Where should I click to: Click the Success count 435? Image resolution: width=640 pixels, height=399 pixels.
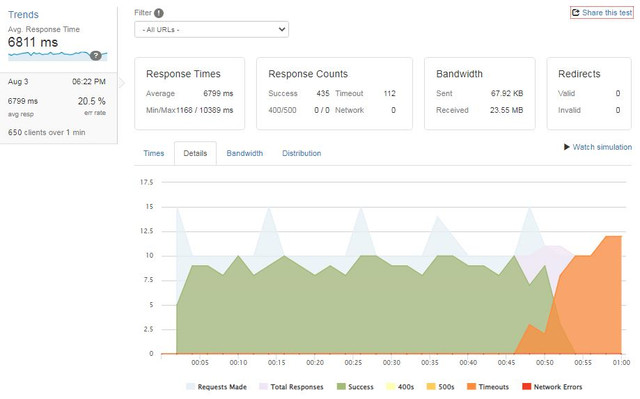coord(323,93)
